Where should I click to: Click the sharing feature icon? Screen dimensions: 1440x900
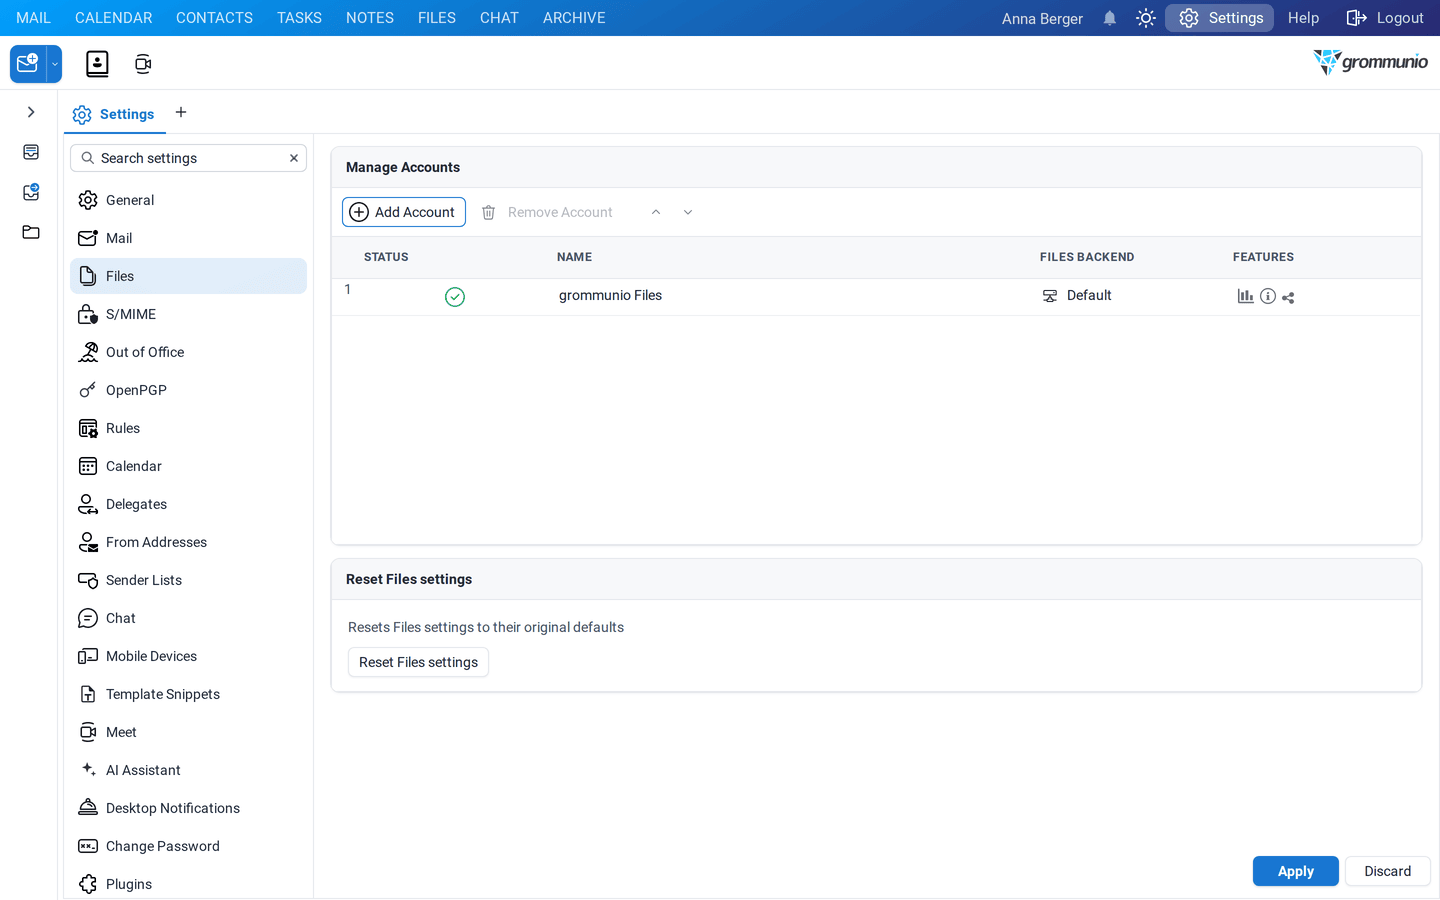click(1288, 297)
